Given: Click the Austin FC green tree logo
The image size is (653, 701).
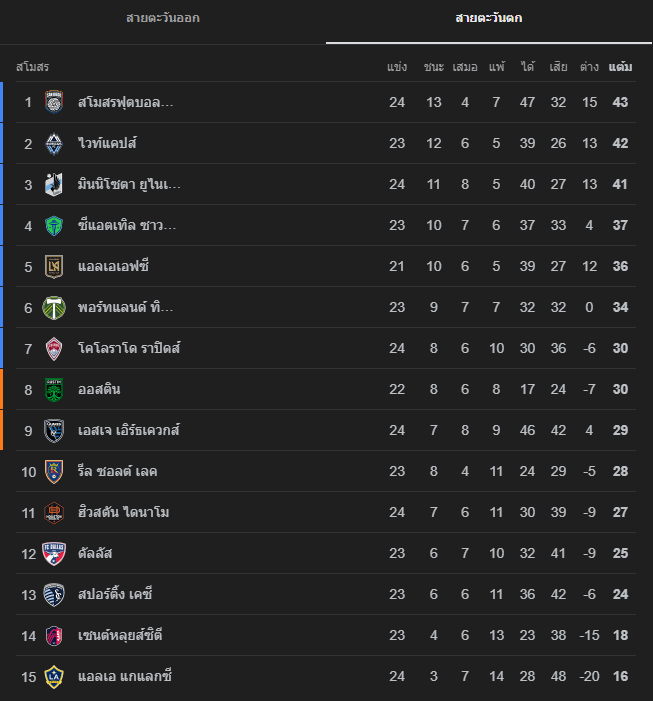Looking at the screenshot, I should [54, 389].
